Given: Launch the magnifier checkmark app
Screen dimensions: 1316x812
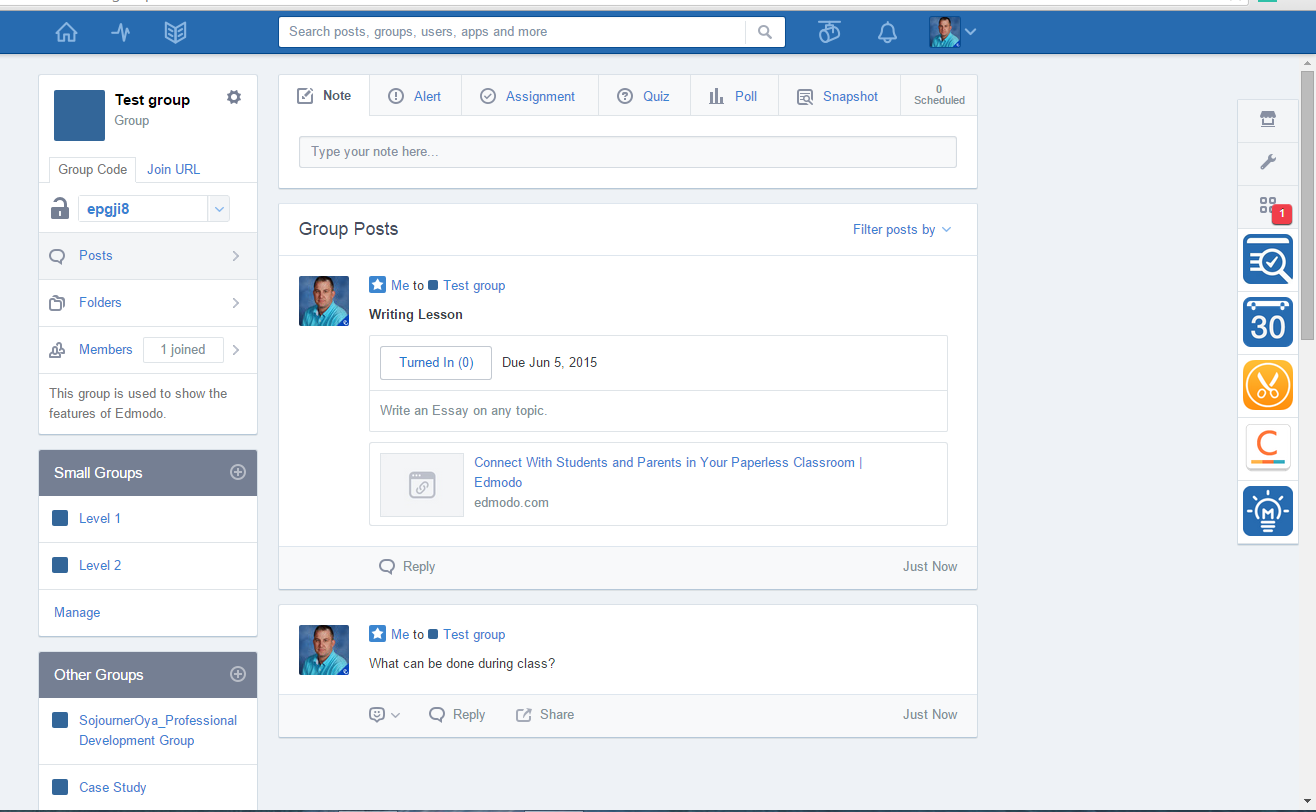Looking at the screenshot, I should (x=1268, y=259).
